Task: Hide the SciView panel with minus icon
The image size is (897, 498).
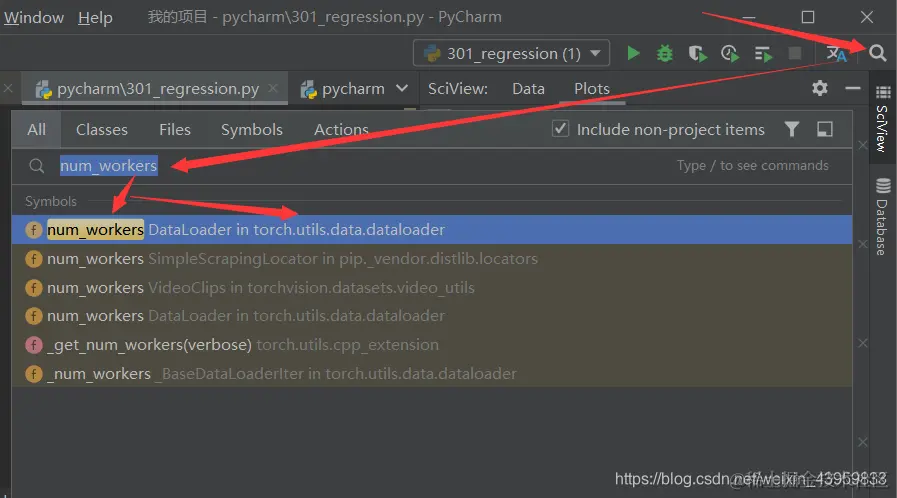Action: click(852, 88)
